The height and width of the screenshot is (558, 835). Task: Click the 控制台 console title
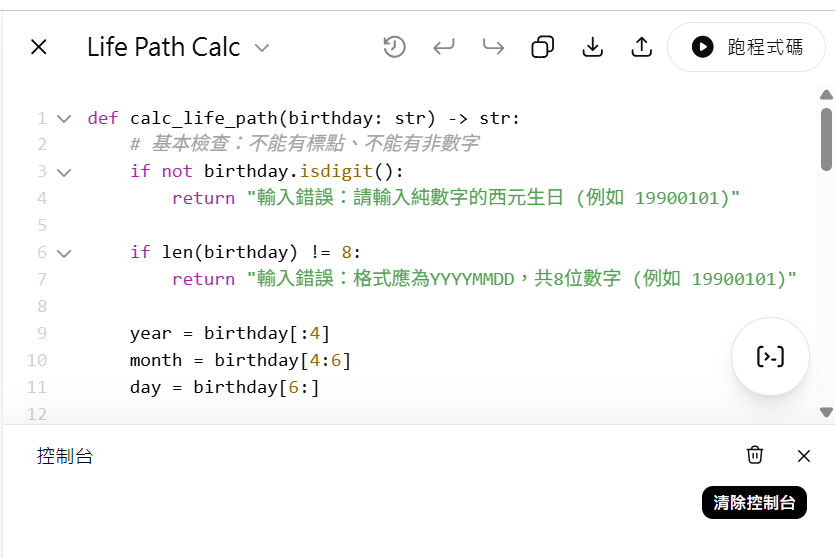click(x=65, y=456)
